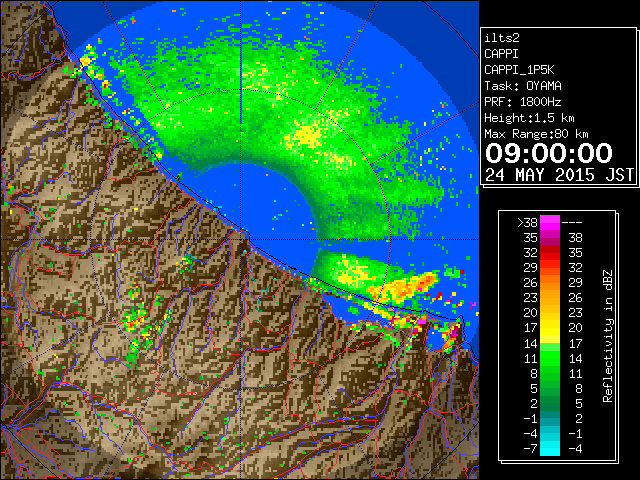Click the "Height:1.5 km" line
The image size is (640, 480).
tap(529, 118)
